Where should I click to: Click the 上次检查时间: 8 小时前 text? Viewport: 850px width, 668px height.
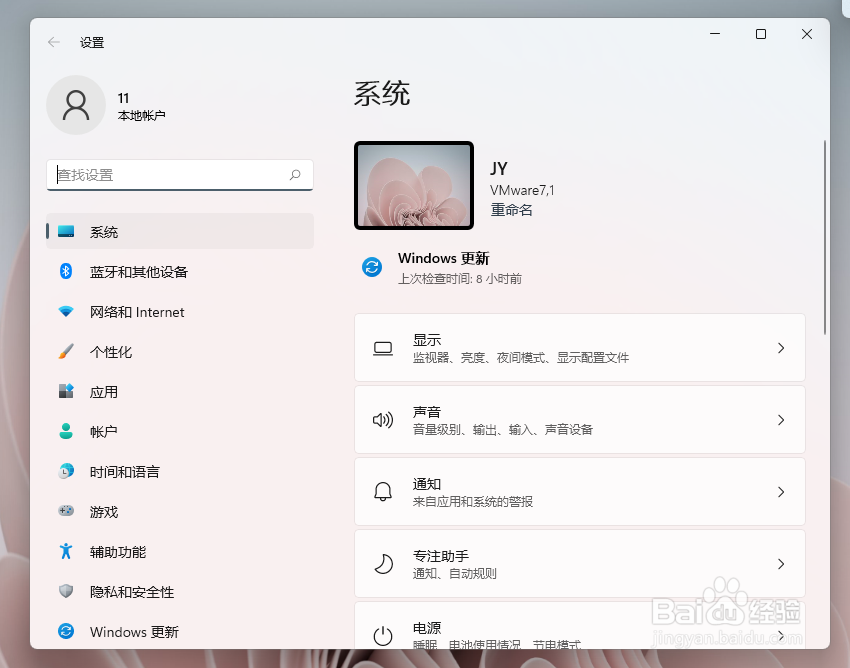click(x=460, y=279)
